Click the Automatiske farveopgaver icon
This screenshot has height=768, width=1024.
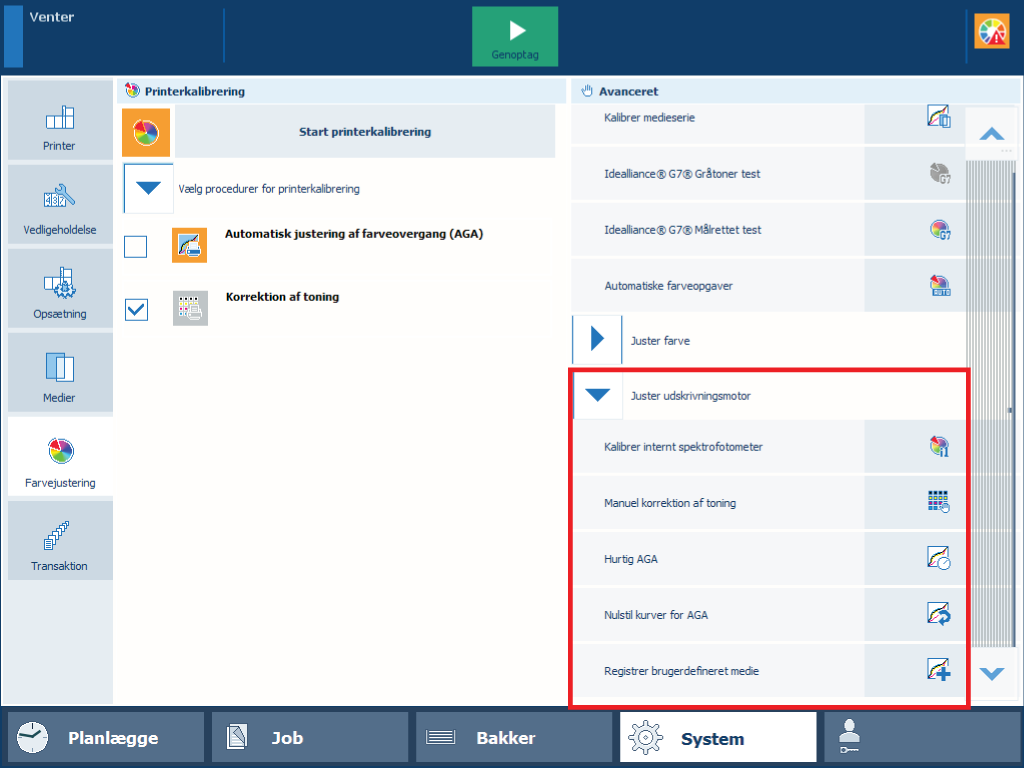coord(939,286)
